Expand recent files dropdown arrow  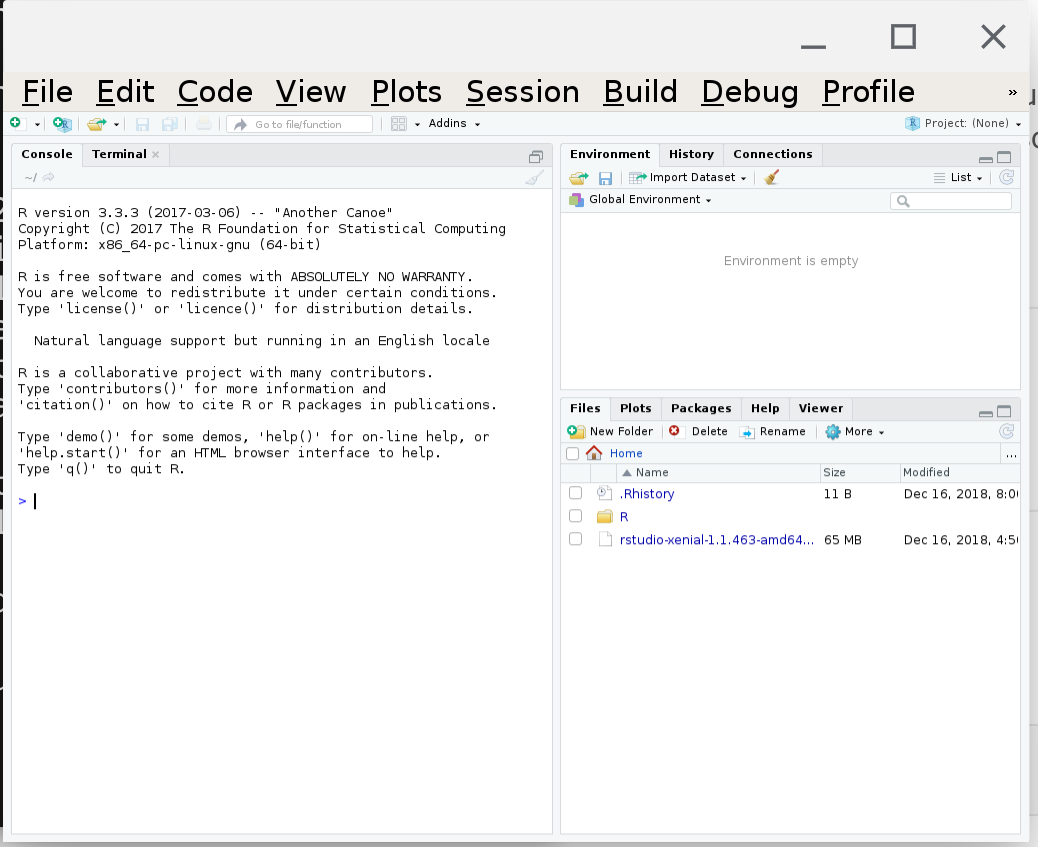coord(116,125)
